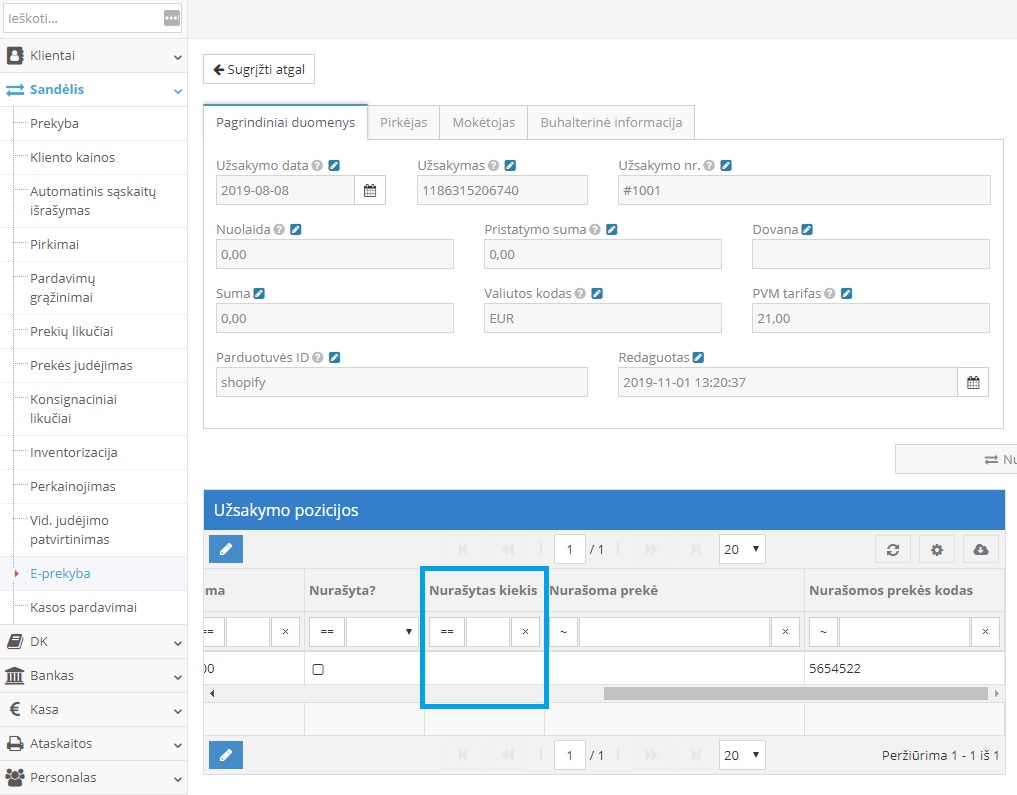
Task: Click the help icon beside Nuolaida
Action: pos(279,230)
